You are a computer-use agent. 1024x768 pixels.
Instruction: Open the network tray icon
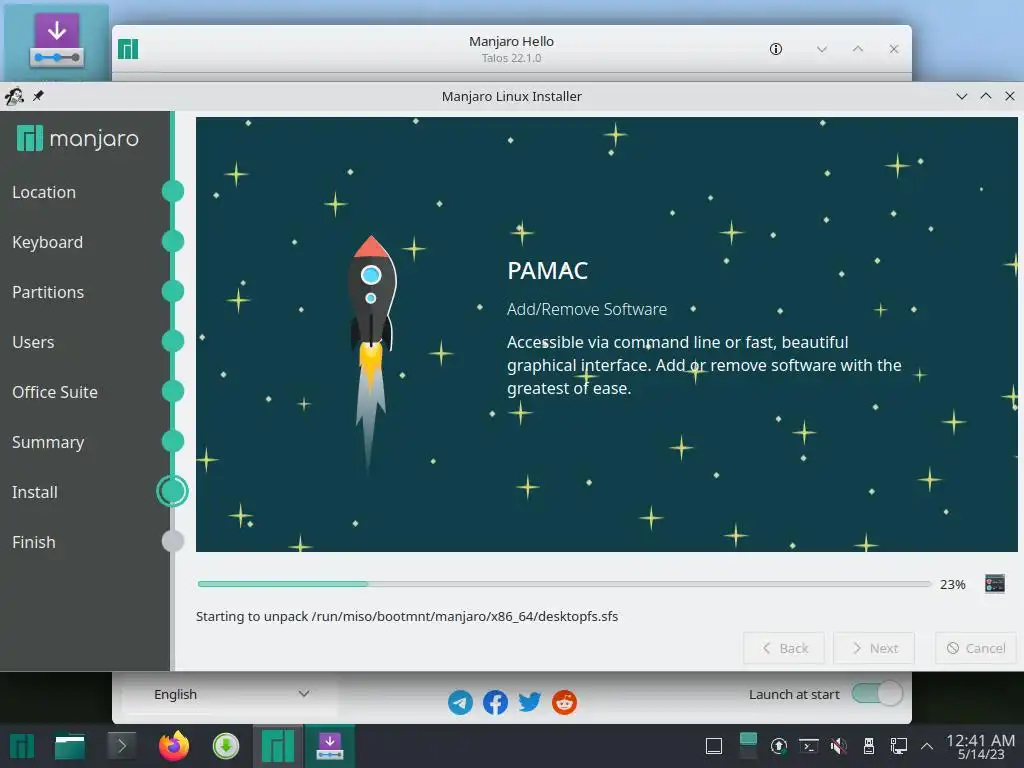pos(899,746)
